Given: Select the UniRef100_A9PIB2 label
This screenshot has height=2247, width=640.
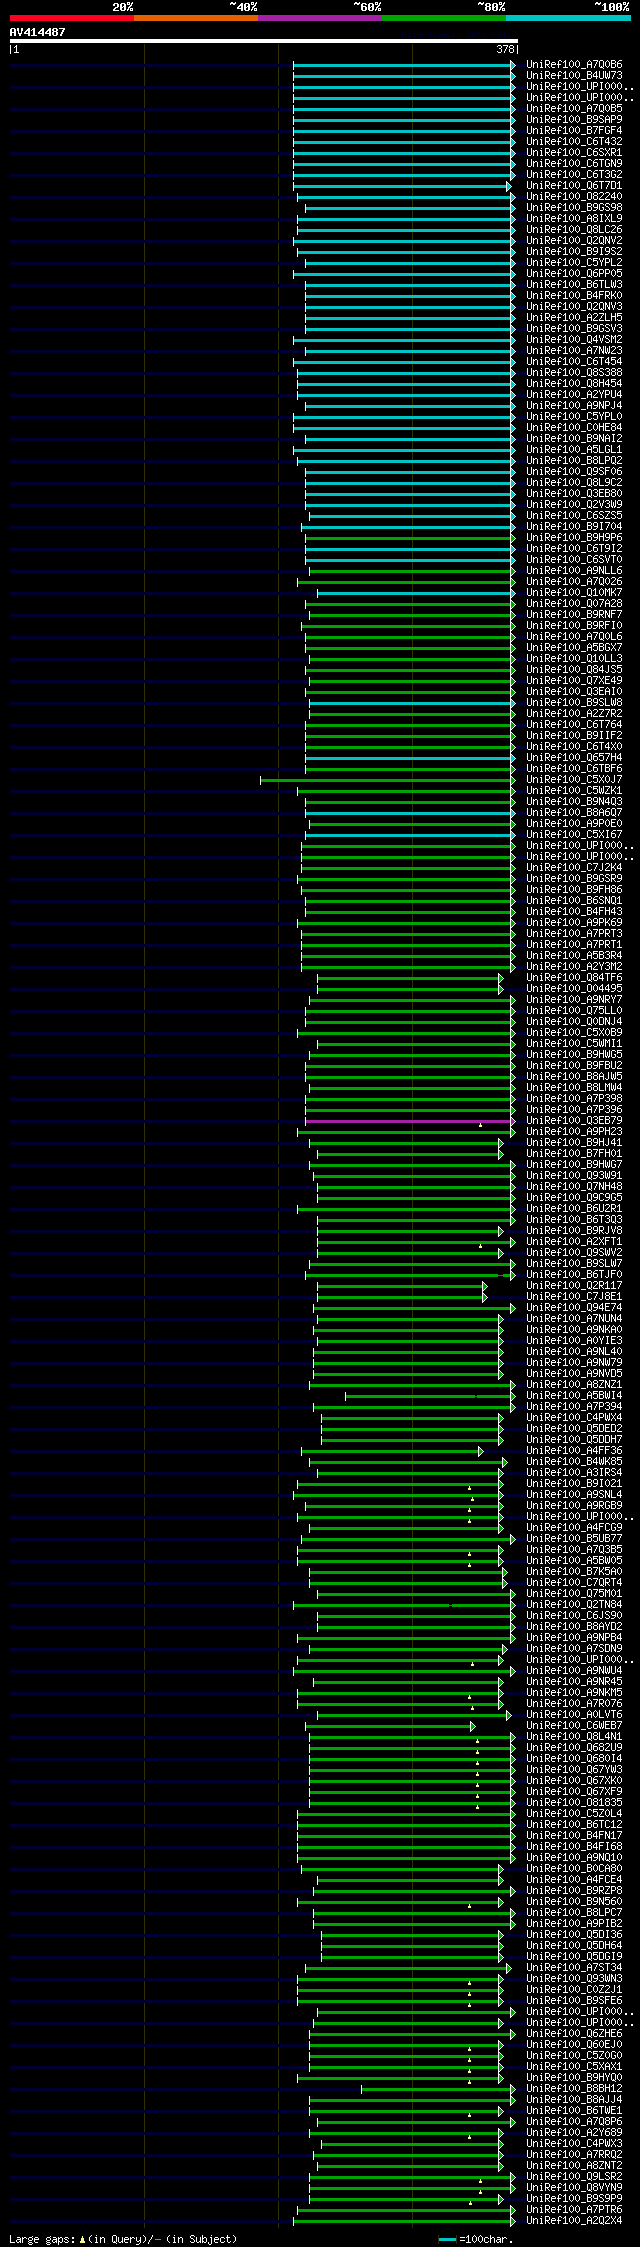Looking at the screenshot, I should coord(574,1924).
